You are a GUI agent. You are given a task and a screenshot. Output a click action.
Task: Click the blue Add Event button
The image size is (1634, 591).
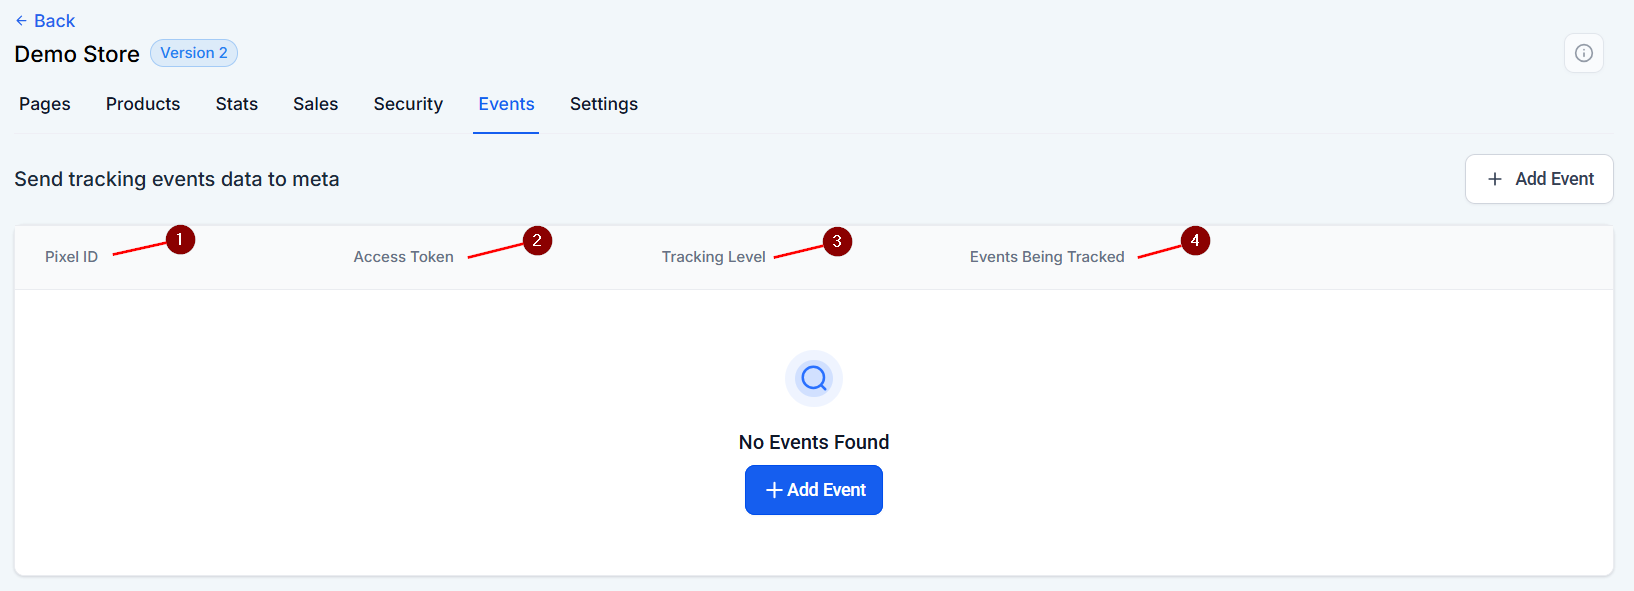814,490
